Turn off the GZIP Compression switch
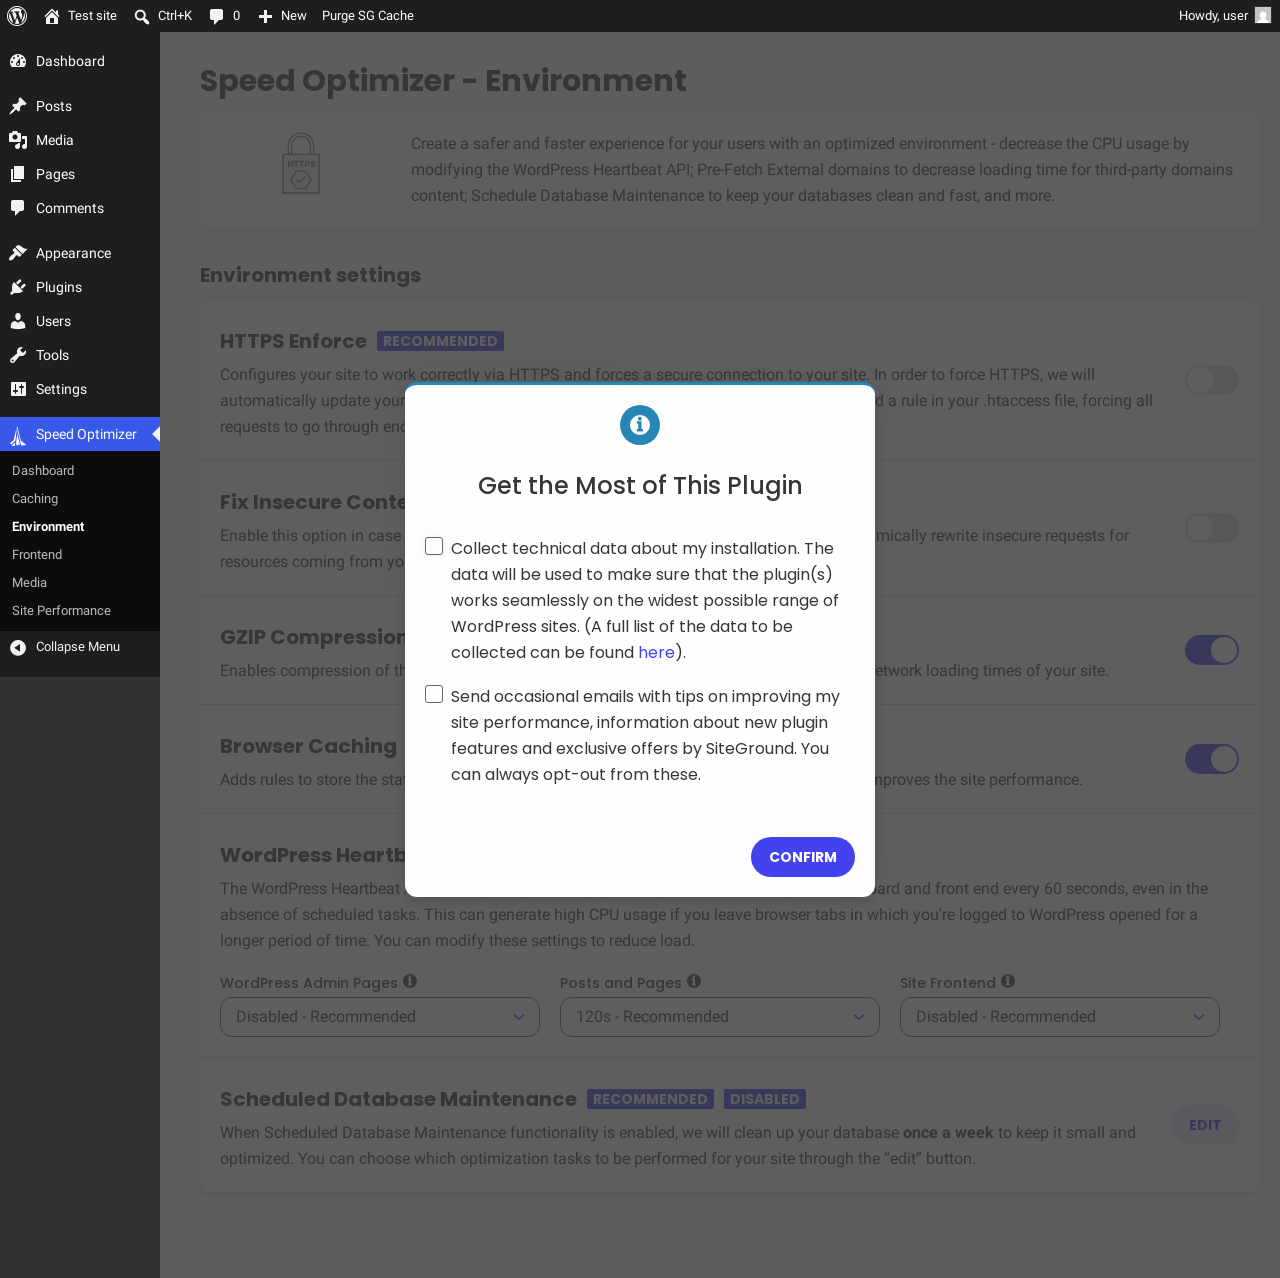This screenshot has height=1278, width=1280. [x=1212, y=650]
